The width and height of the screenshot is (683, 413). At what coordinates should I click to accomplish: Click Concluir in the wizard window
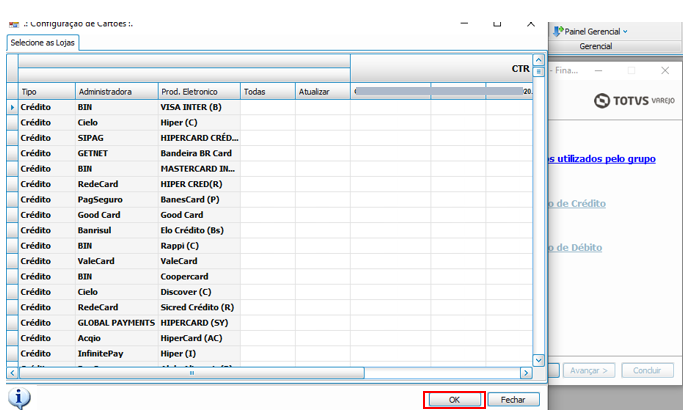(x=647, y=370)
